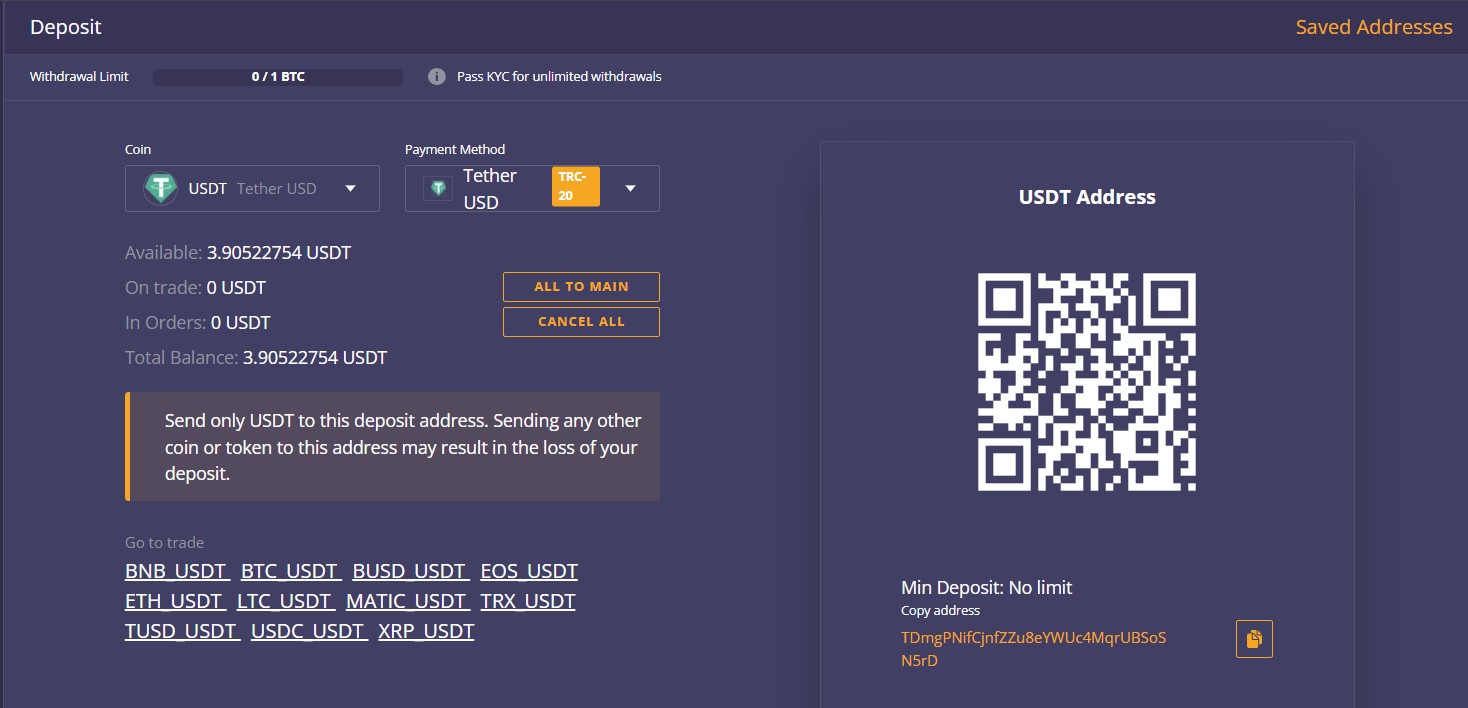The image size is (1468, 708).
Task: Click the CANCEL ALL button
Action: pyautogui.click(x=581, y=322)
